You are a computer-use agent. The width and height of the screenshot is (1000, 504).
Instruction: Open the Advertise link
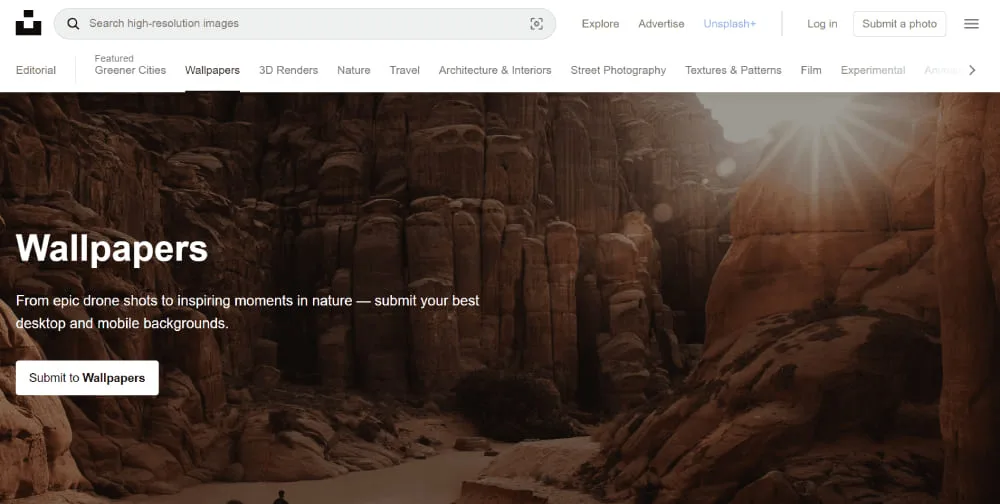pyautogui.click(x=661, y=24)
